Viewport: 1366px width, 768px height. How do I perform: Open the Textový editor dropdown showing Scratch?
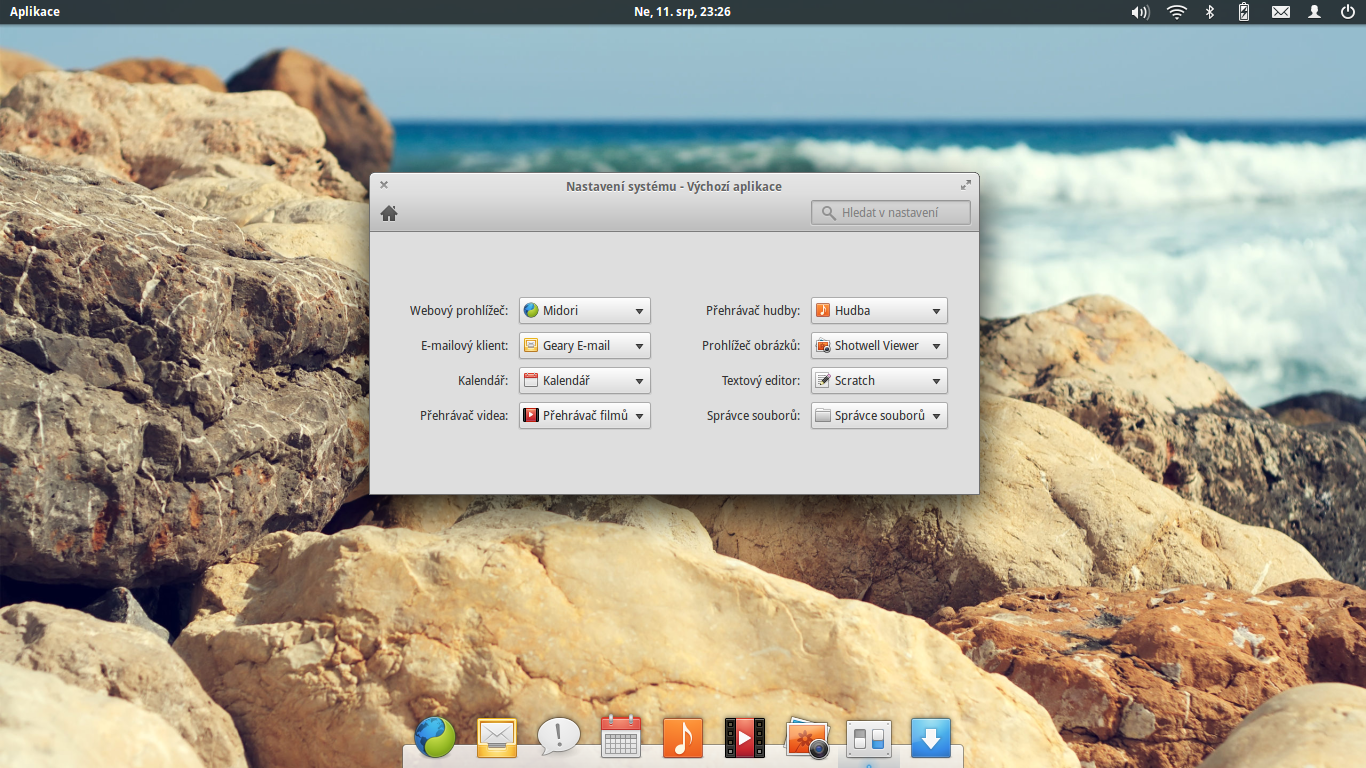pos(878,380)
